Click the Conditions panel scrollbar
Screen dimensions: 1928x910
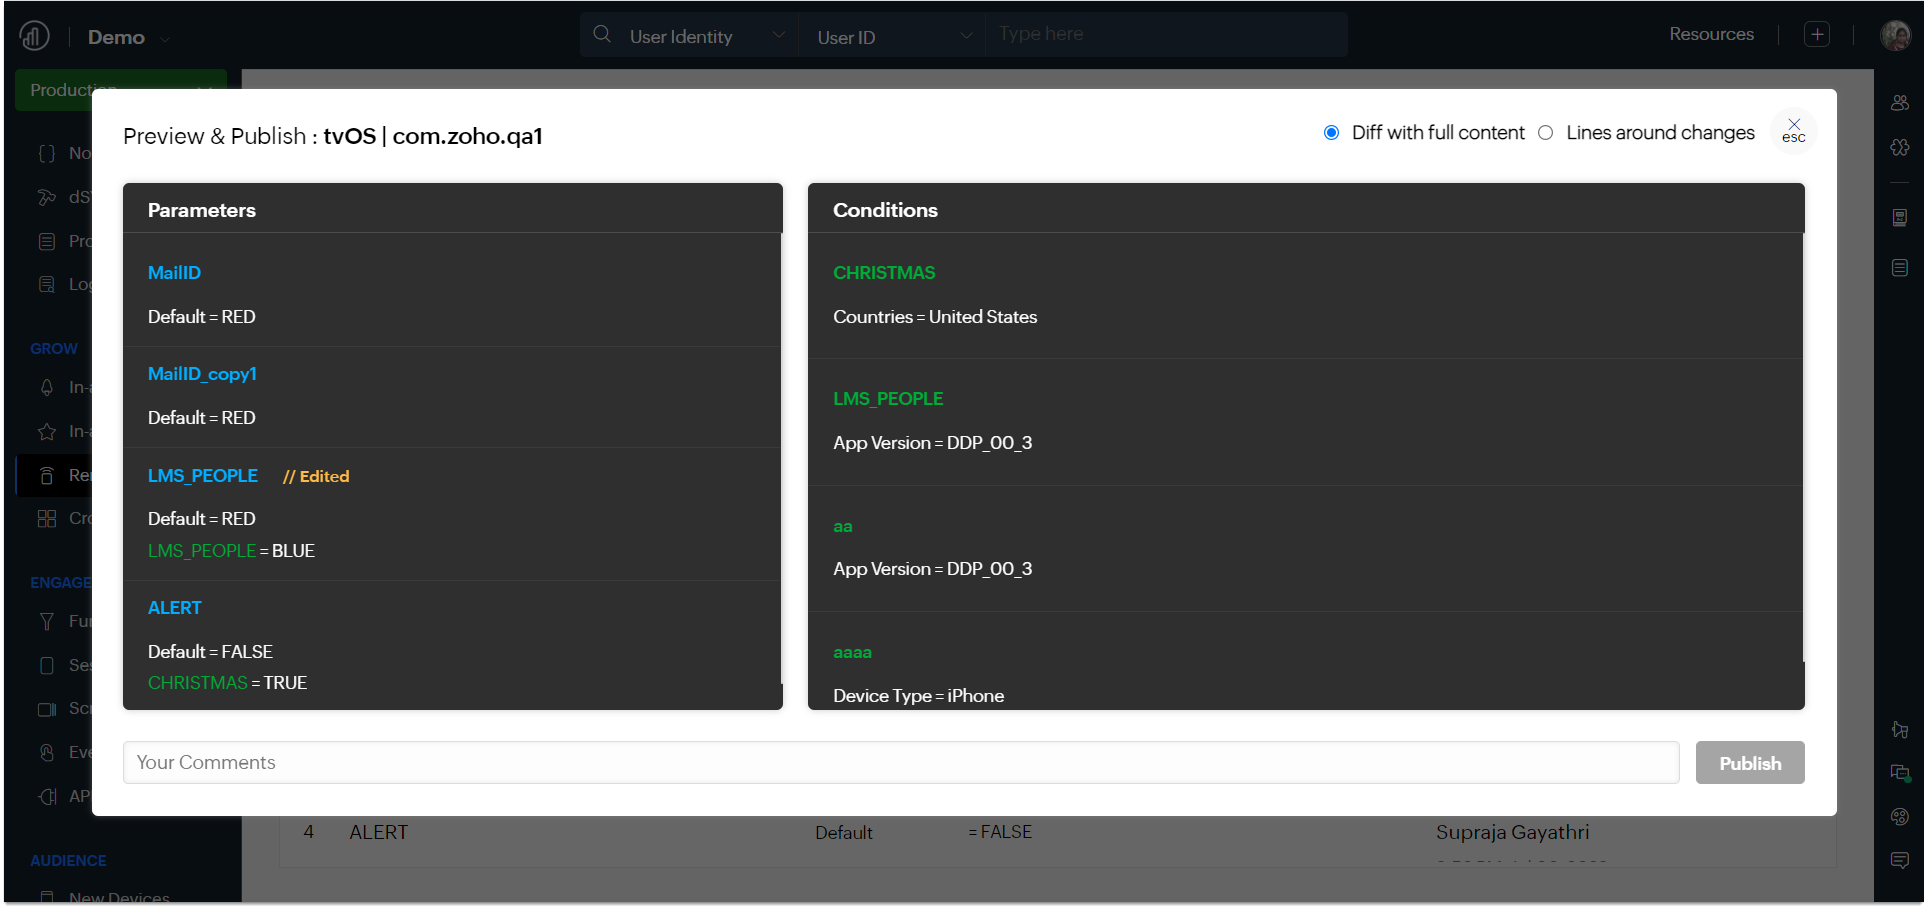coord(1803,447)
